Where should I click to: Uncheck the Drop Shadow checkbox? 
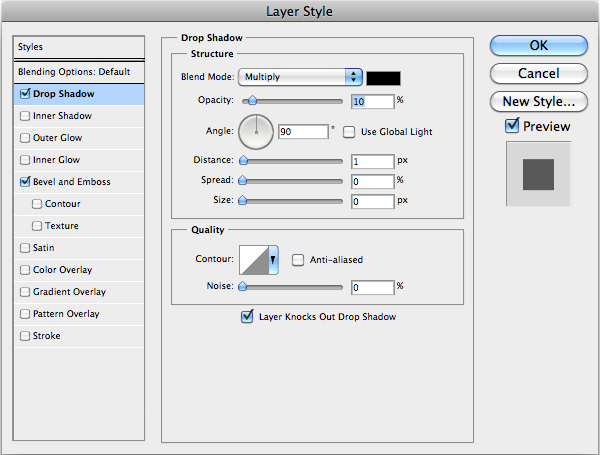pyautogui.click(x=25, y=94)
